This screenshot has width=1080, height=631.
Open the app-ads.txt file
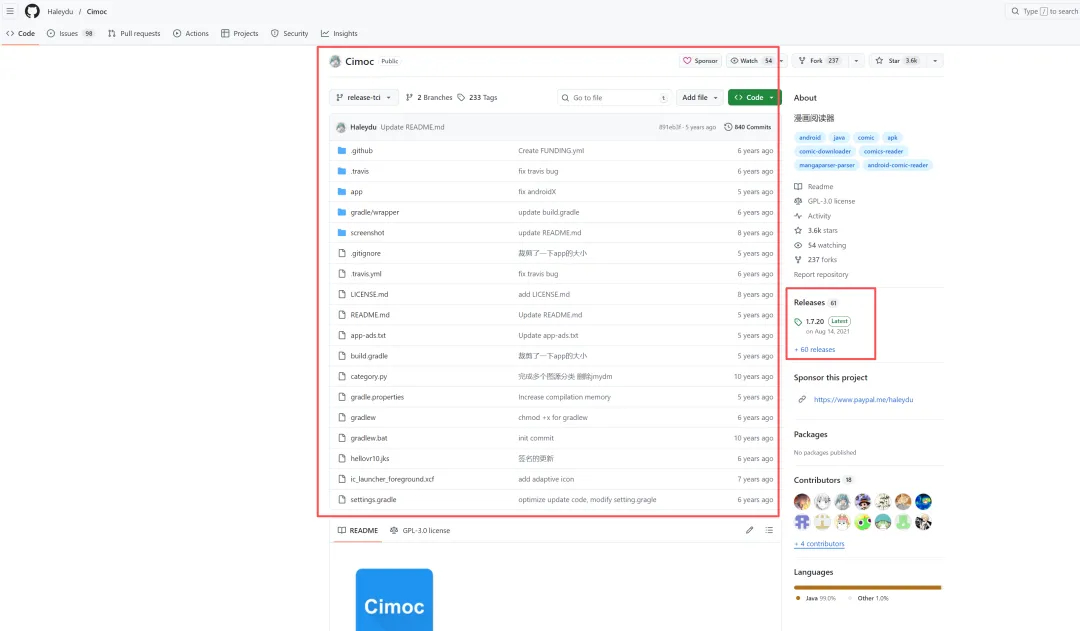(368, 335)
